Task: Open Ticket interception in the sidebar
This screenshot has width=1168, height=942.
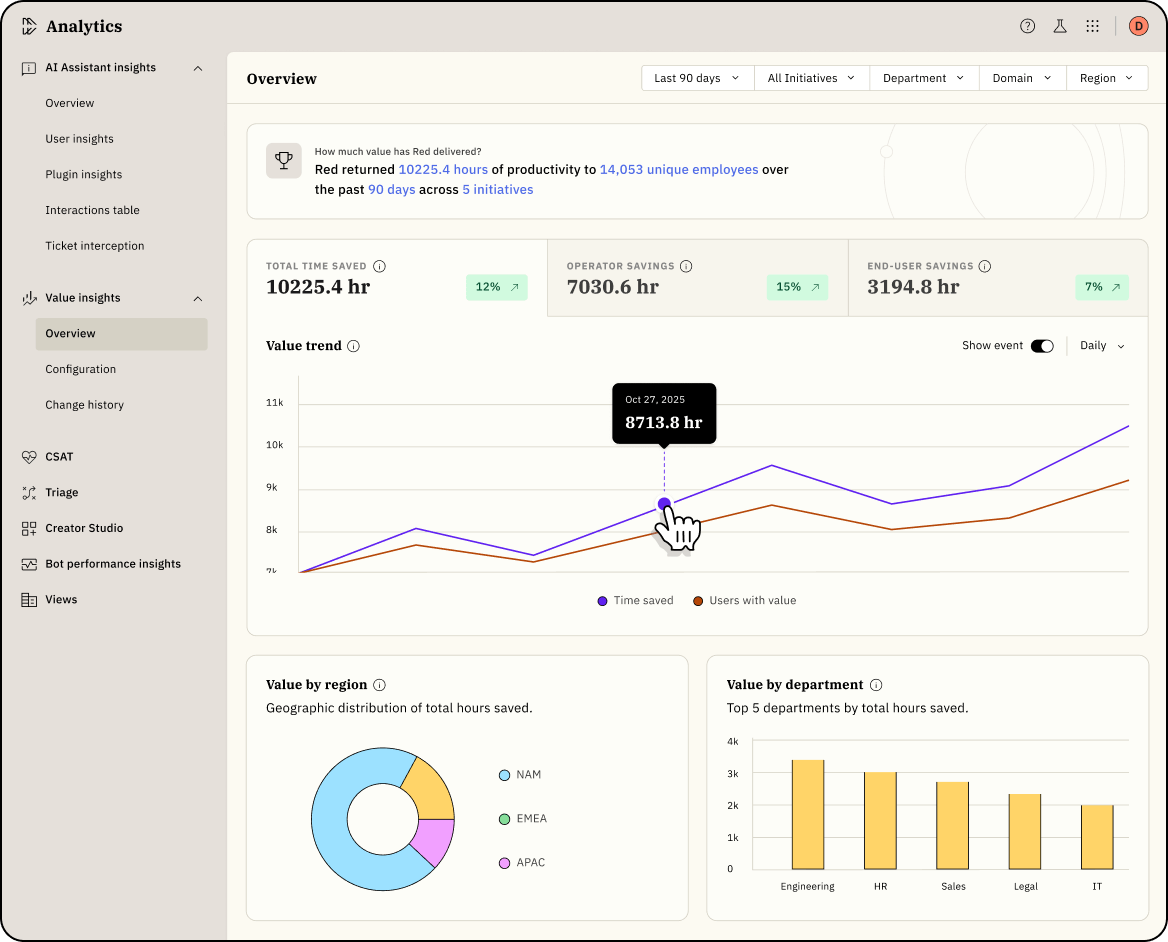Action: pos(95,246)
